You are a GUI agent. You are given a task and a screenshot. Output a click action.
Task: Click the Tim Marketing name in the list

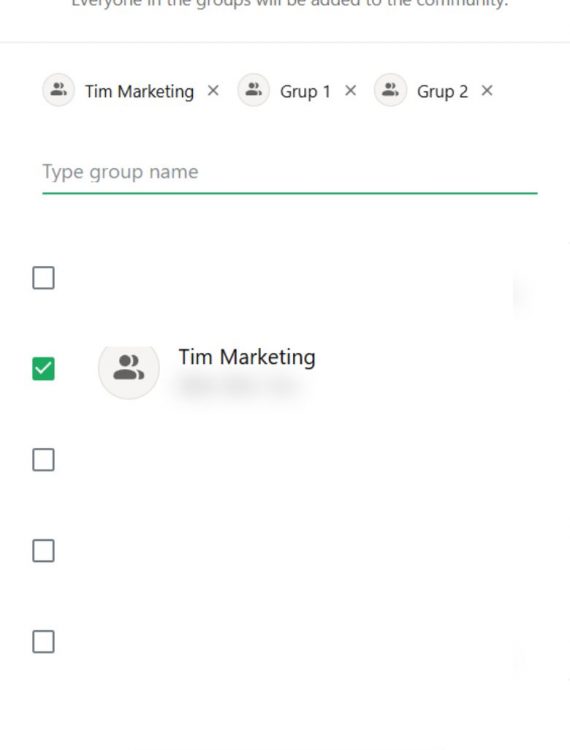click(x=247, y=357)
